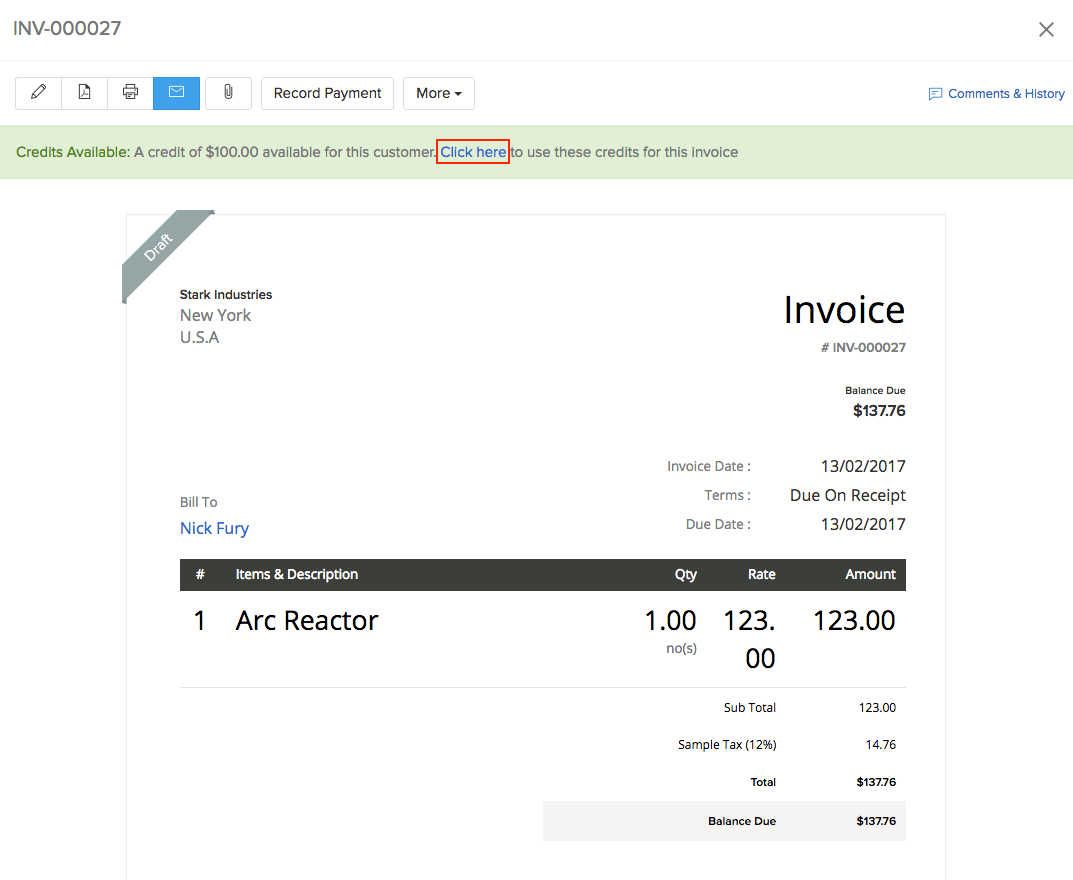Screen dimensions: 1073x880
Task: Expand the More dropdown menu
Action: [438, 93]
